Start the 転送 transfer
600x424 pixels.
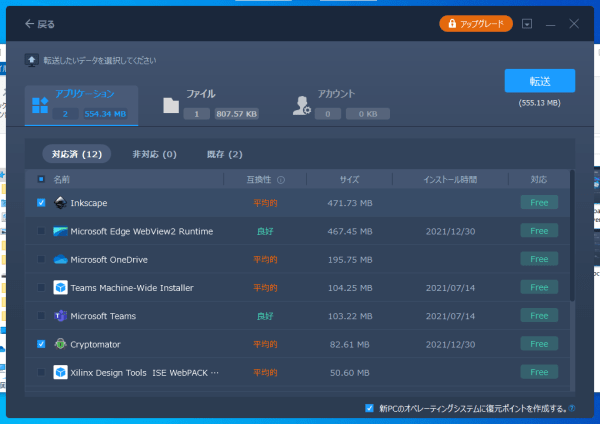[x=540, y=81]
